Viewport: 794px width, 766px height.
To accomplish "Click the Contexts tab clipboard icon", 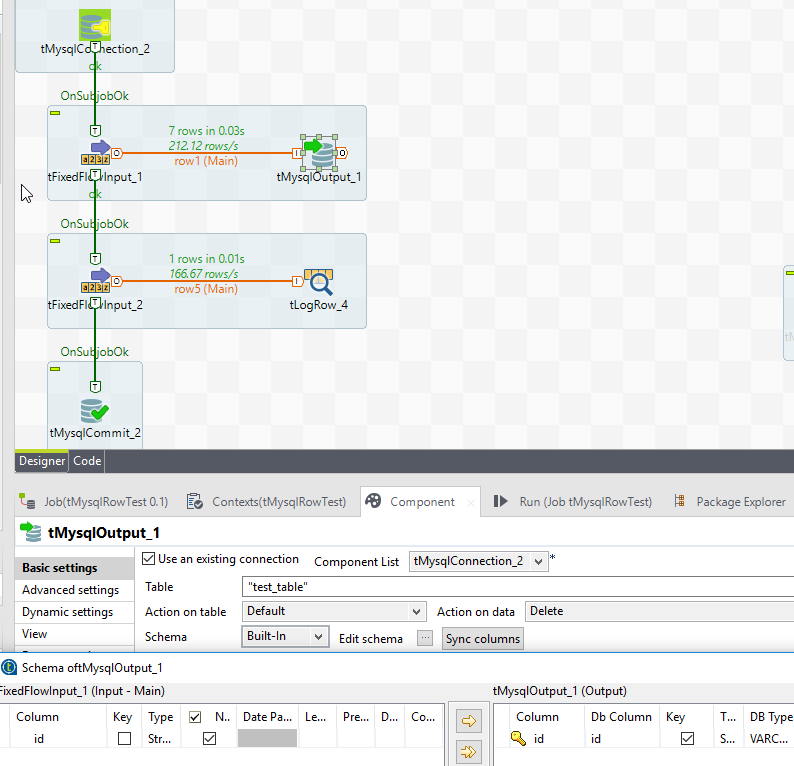I will 195,501.
